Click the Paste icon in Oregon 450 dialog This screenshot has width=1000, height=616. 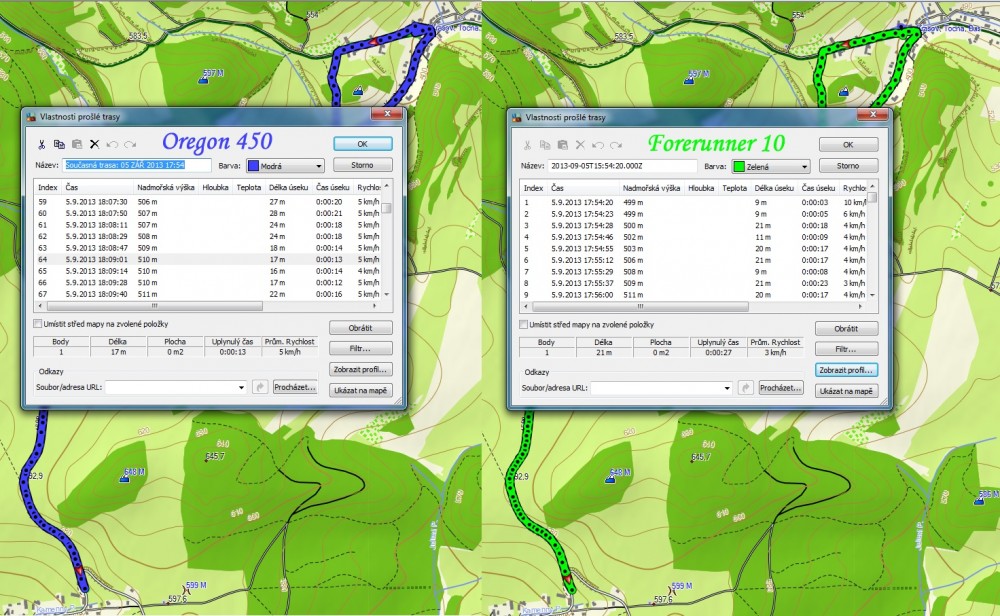77,144
